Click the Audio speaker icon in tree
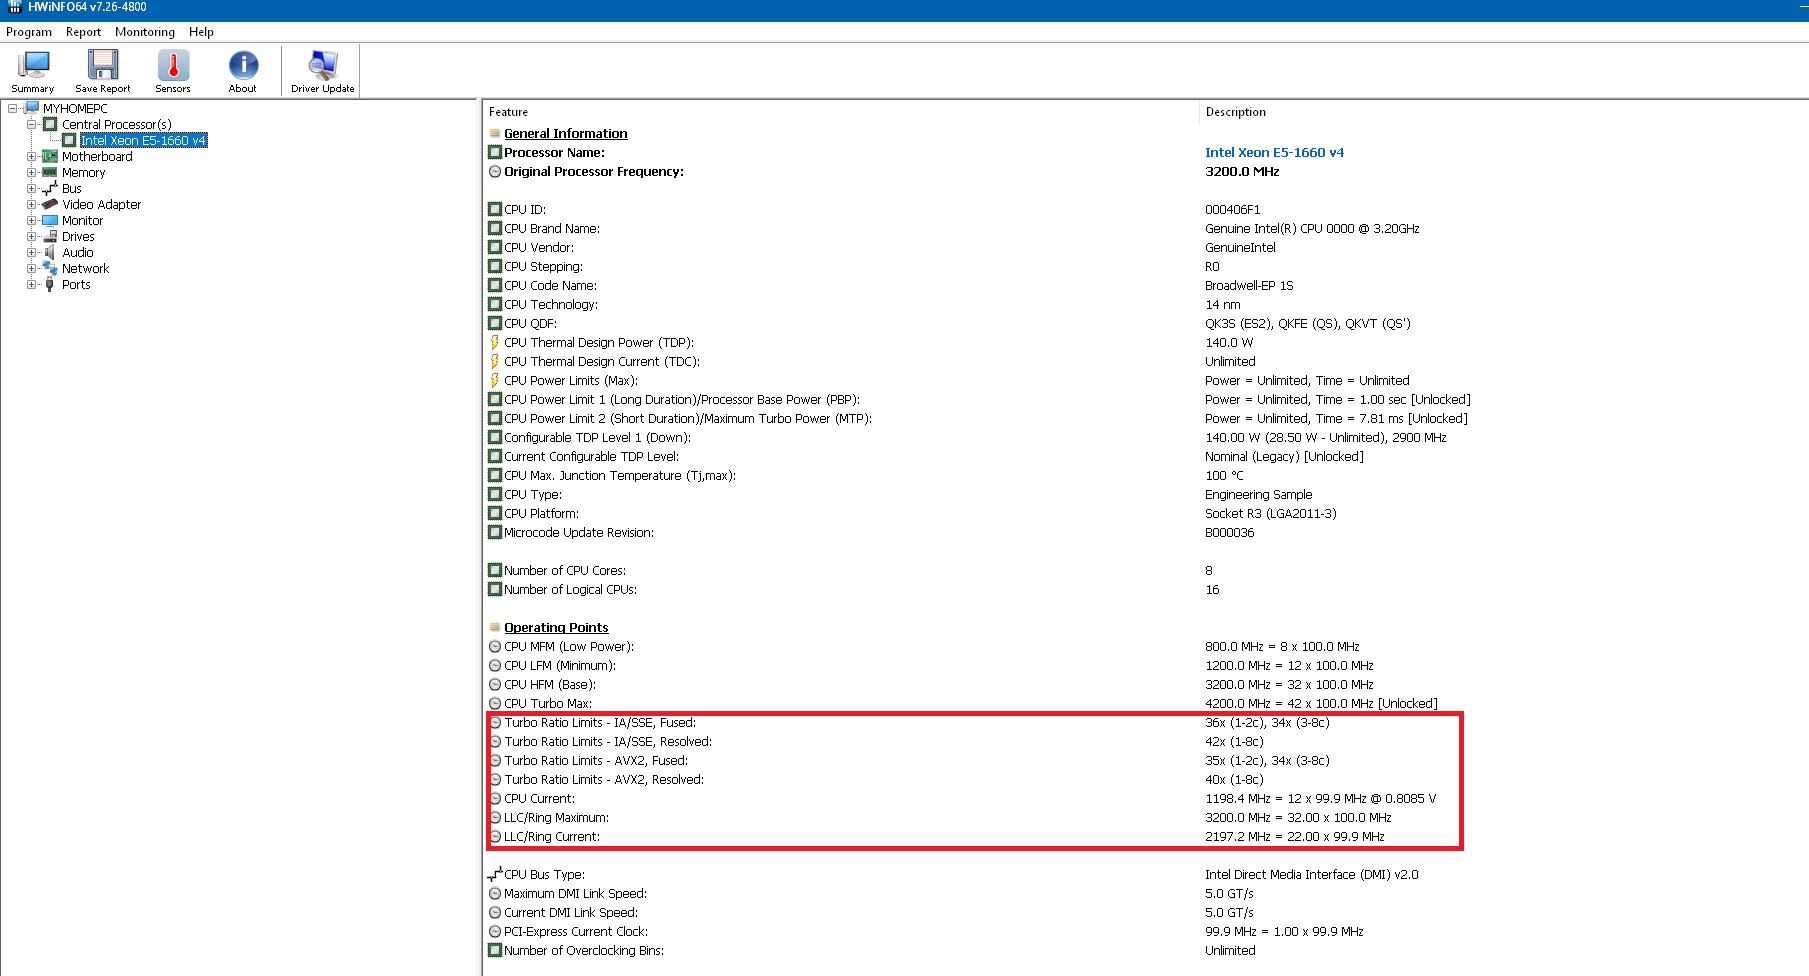The width and height of the screenshot is (1809, 976). pos(50,252)
